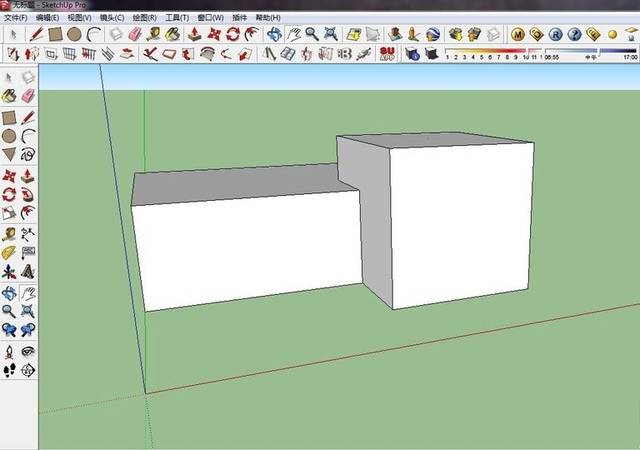Pick the Circle tool in left toolbar
This screenshot has width=640, height=450.
coord(9,136)
